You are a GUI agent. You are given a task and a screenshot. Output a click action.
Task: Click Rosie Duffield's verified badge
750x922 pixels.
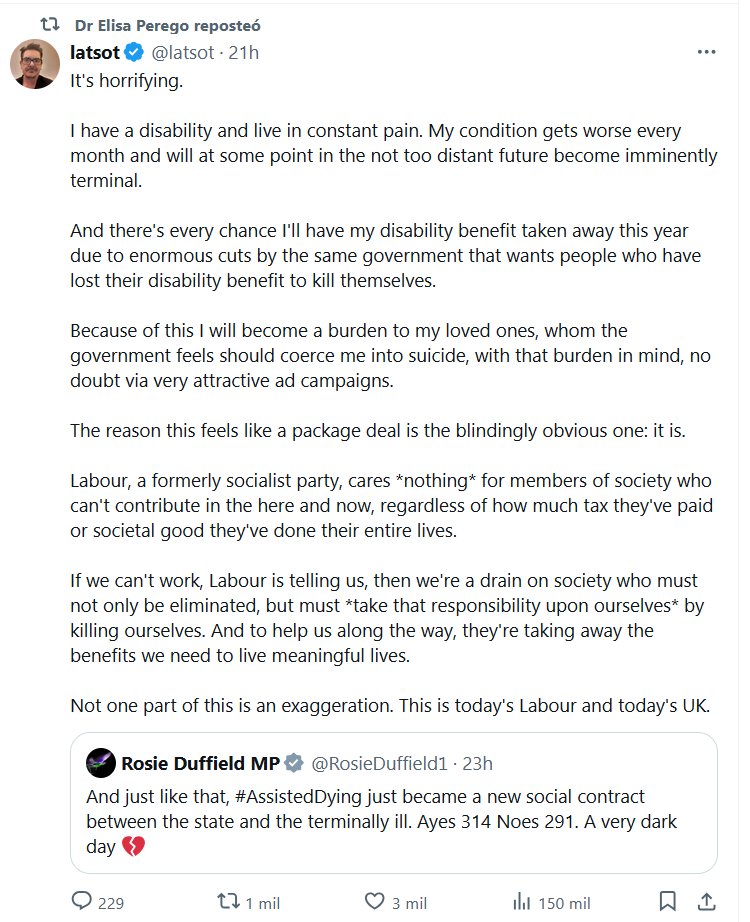coord(293,763)
